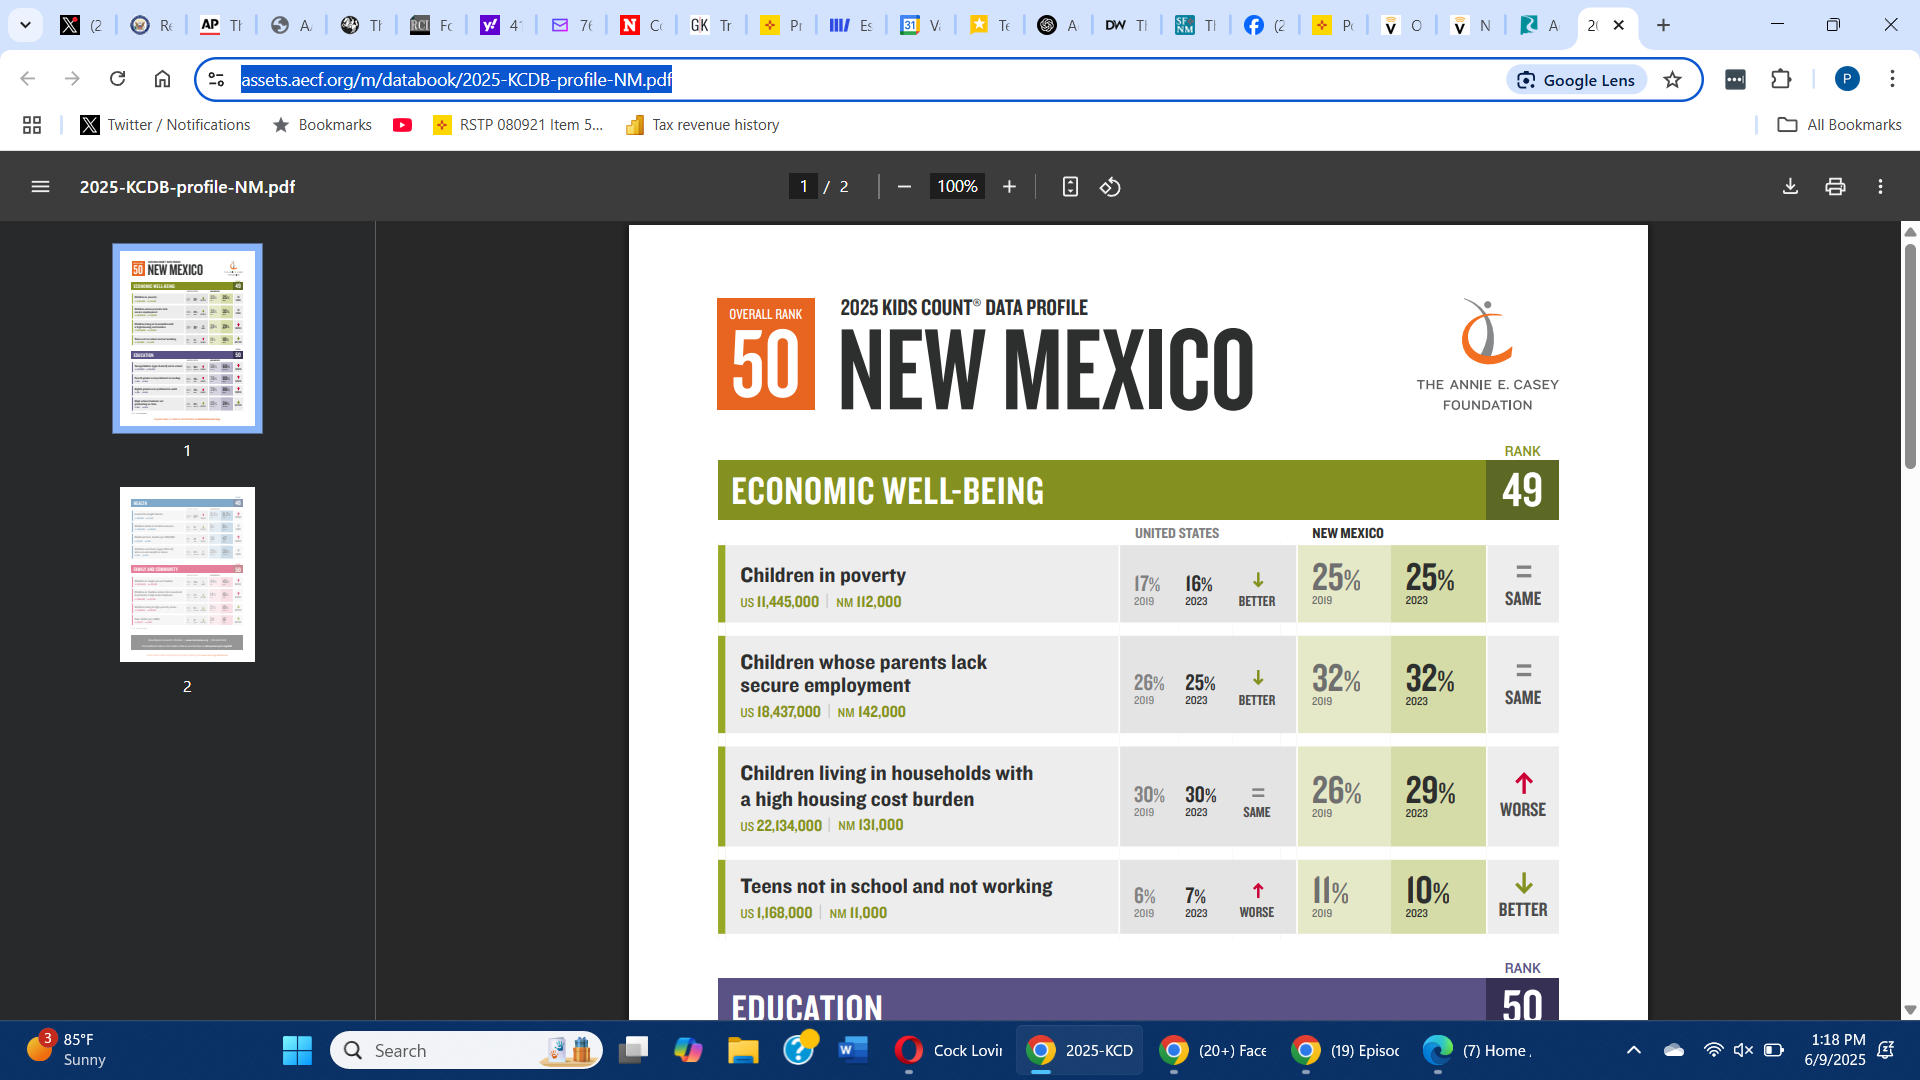Open Twitter / Notifications bookmark
Screen dimensions: 1920x1080
[165, 125]
